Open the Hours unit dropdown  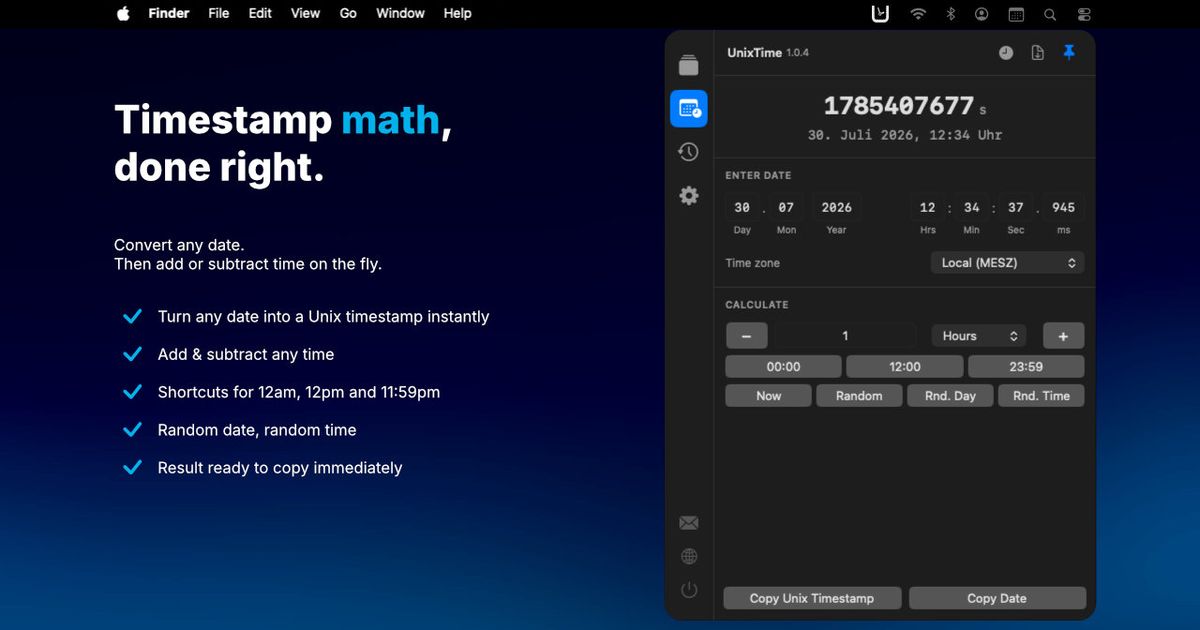pos(979,336)
